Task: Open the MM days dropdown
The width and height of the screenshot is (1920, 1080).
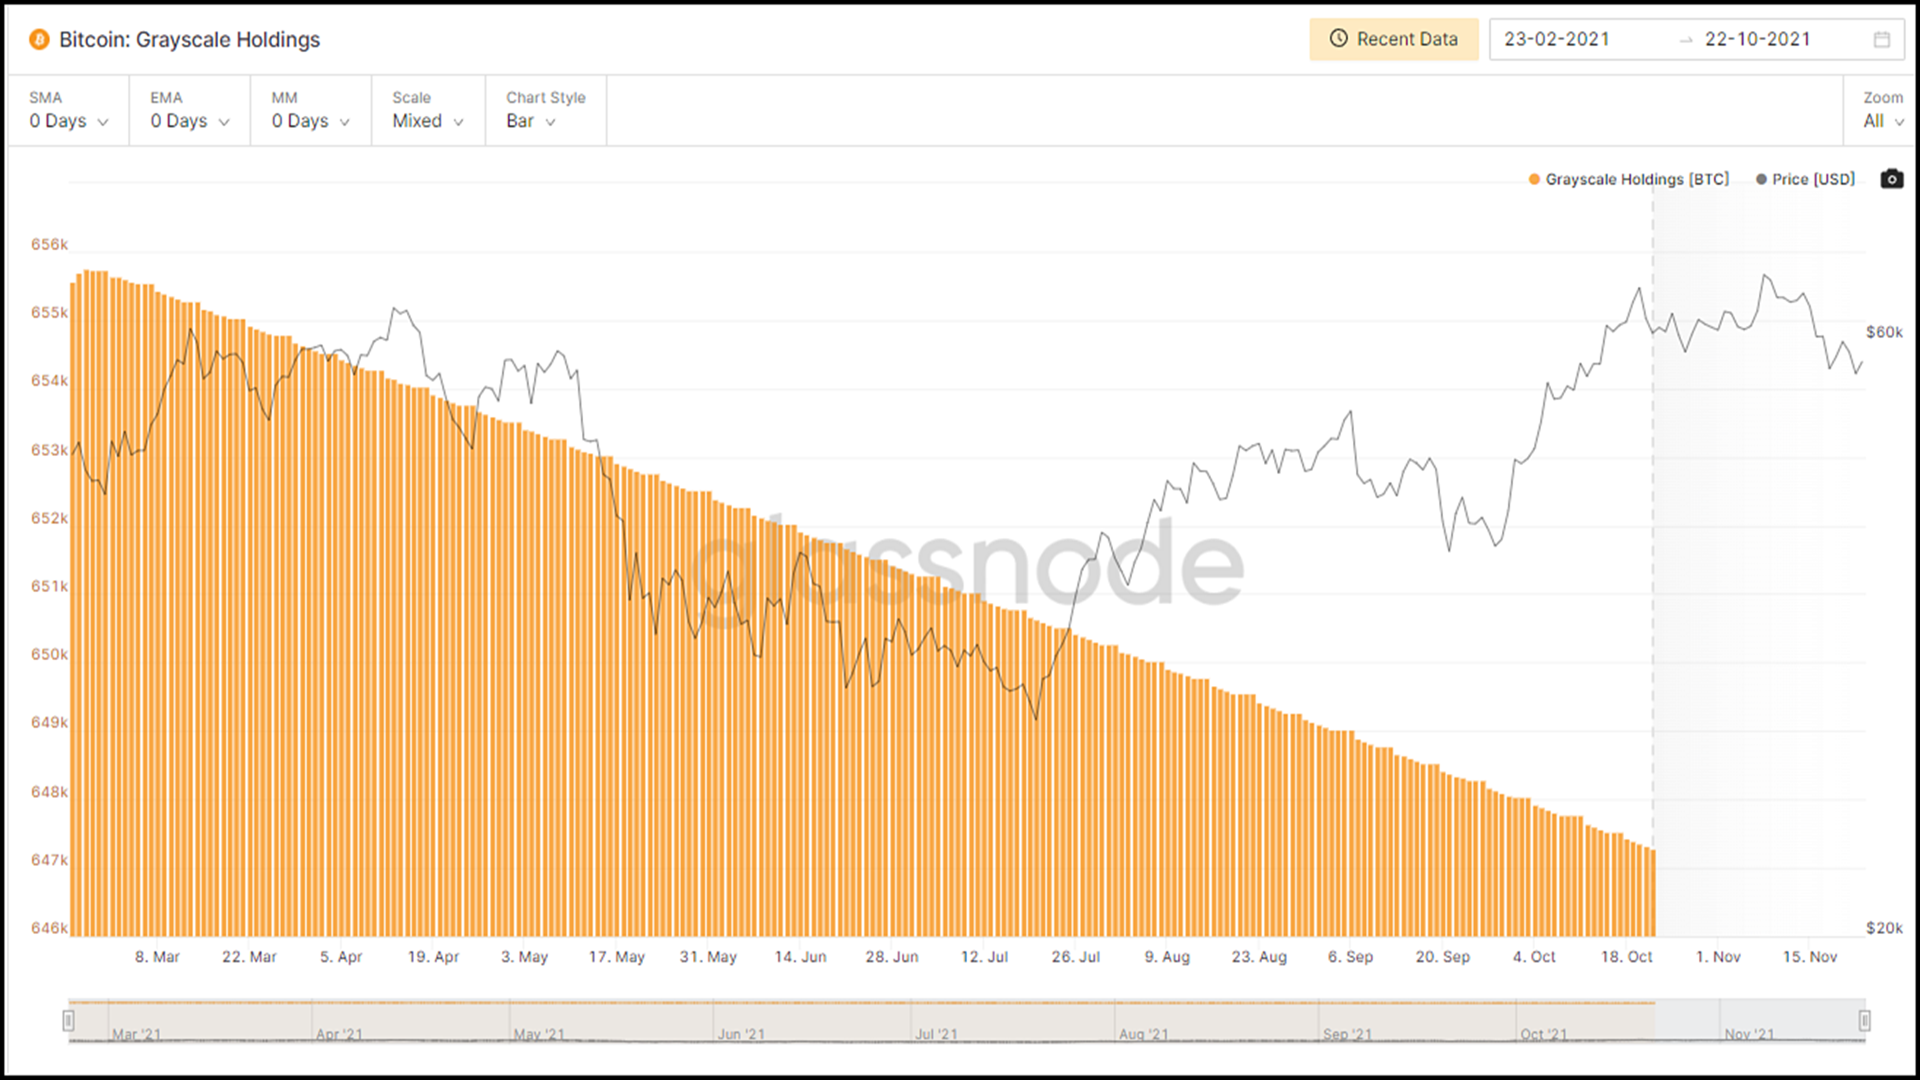Action: tap(311, 120)
